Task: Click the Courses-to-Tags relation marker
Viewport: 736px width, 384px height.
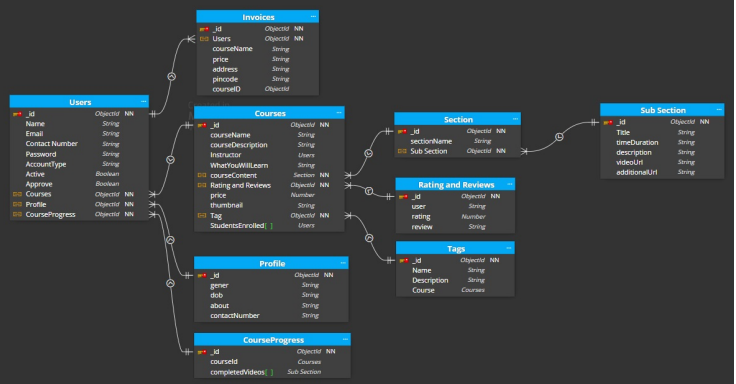Action: click(x=369, y=238)
